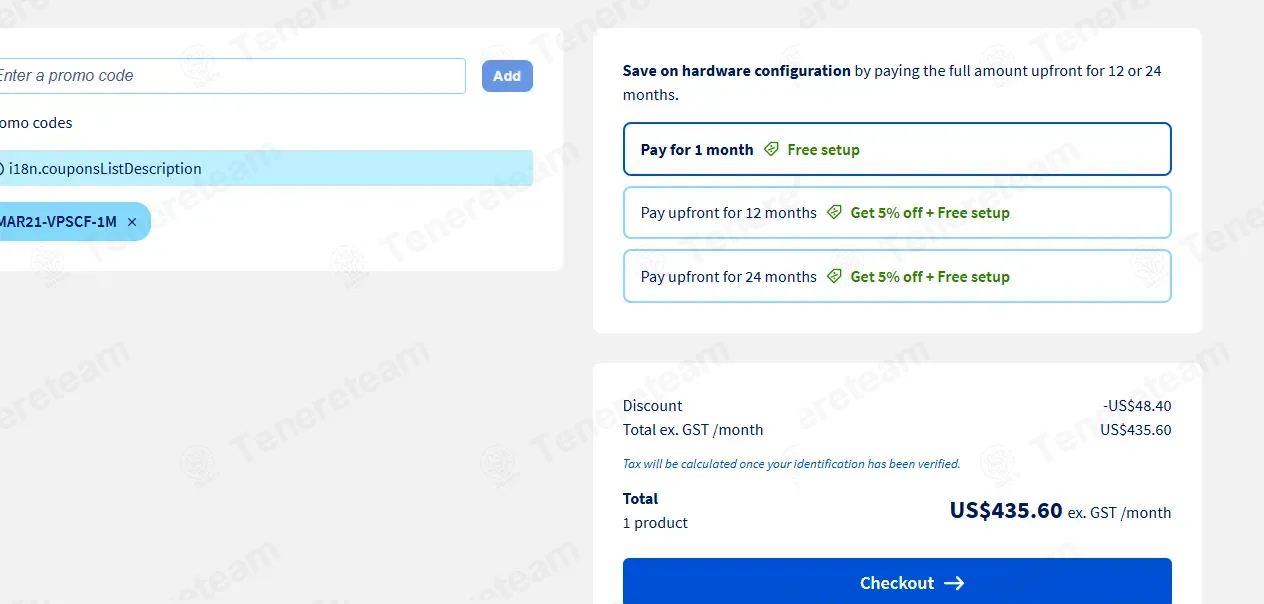Image resolution: width=1264 pixels, height=604 pixels.
Task: Select the Pay for 1 month option
Action: pos(697,150)
